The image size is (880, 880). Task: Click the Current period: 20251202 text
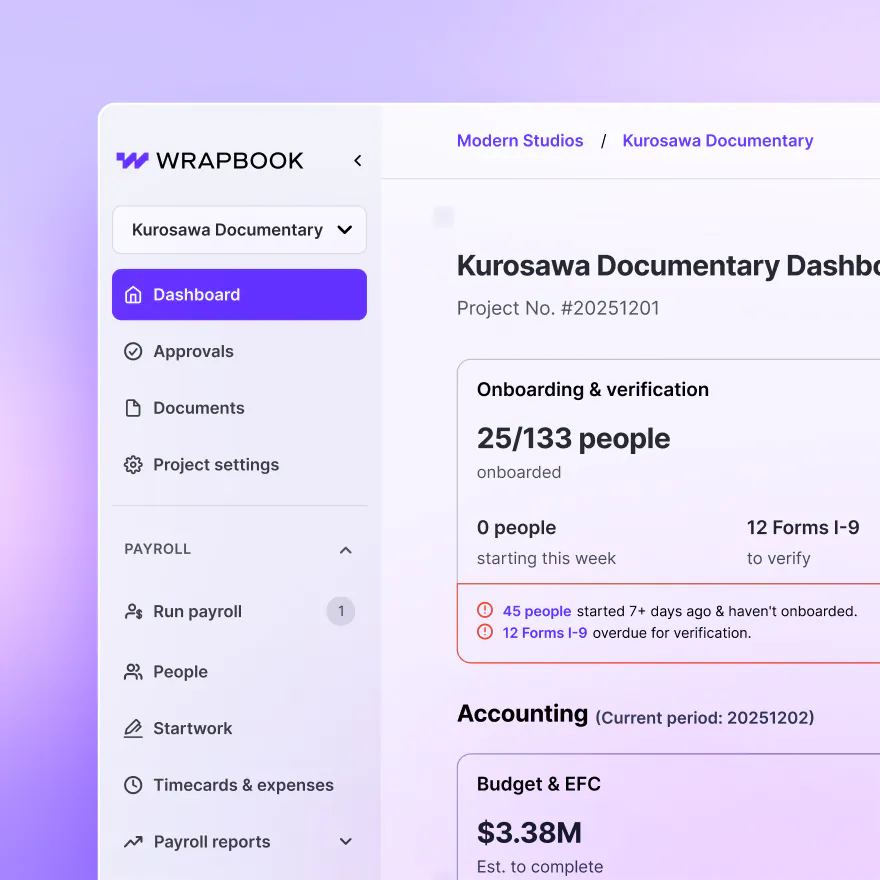pos(704,717)
